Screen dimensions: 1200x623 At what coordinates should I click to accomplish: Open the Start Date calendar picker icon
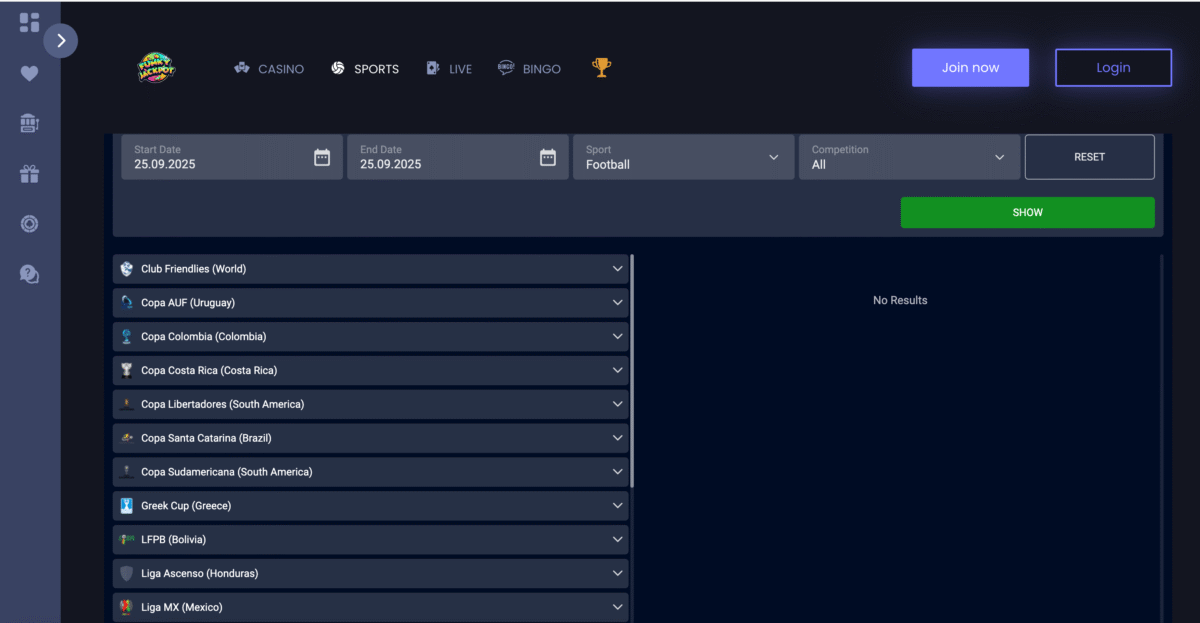pyautogui.click(x=322, y=157)
